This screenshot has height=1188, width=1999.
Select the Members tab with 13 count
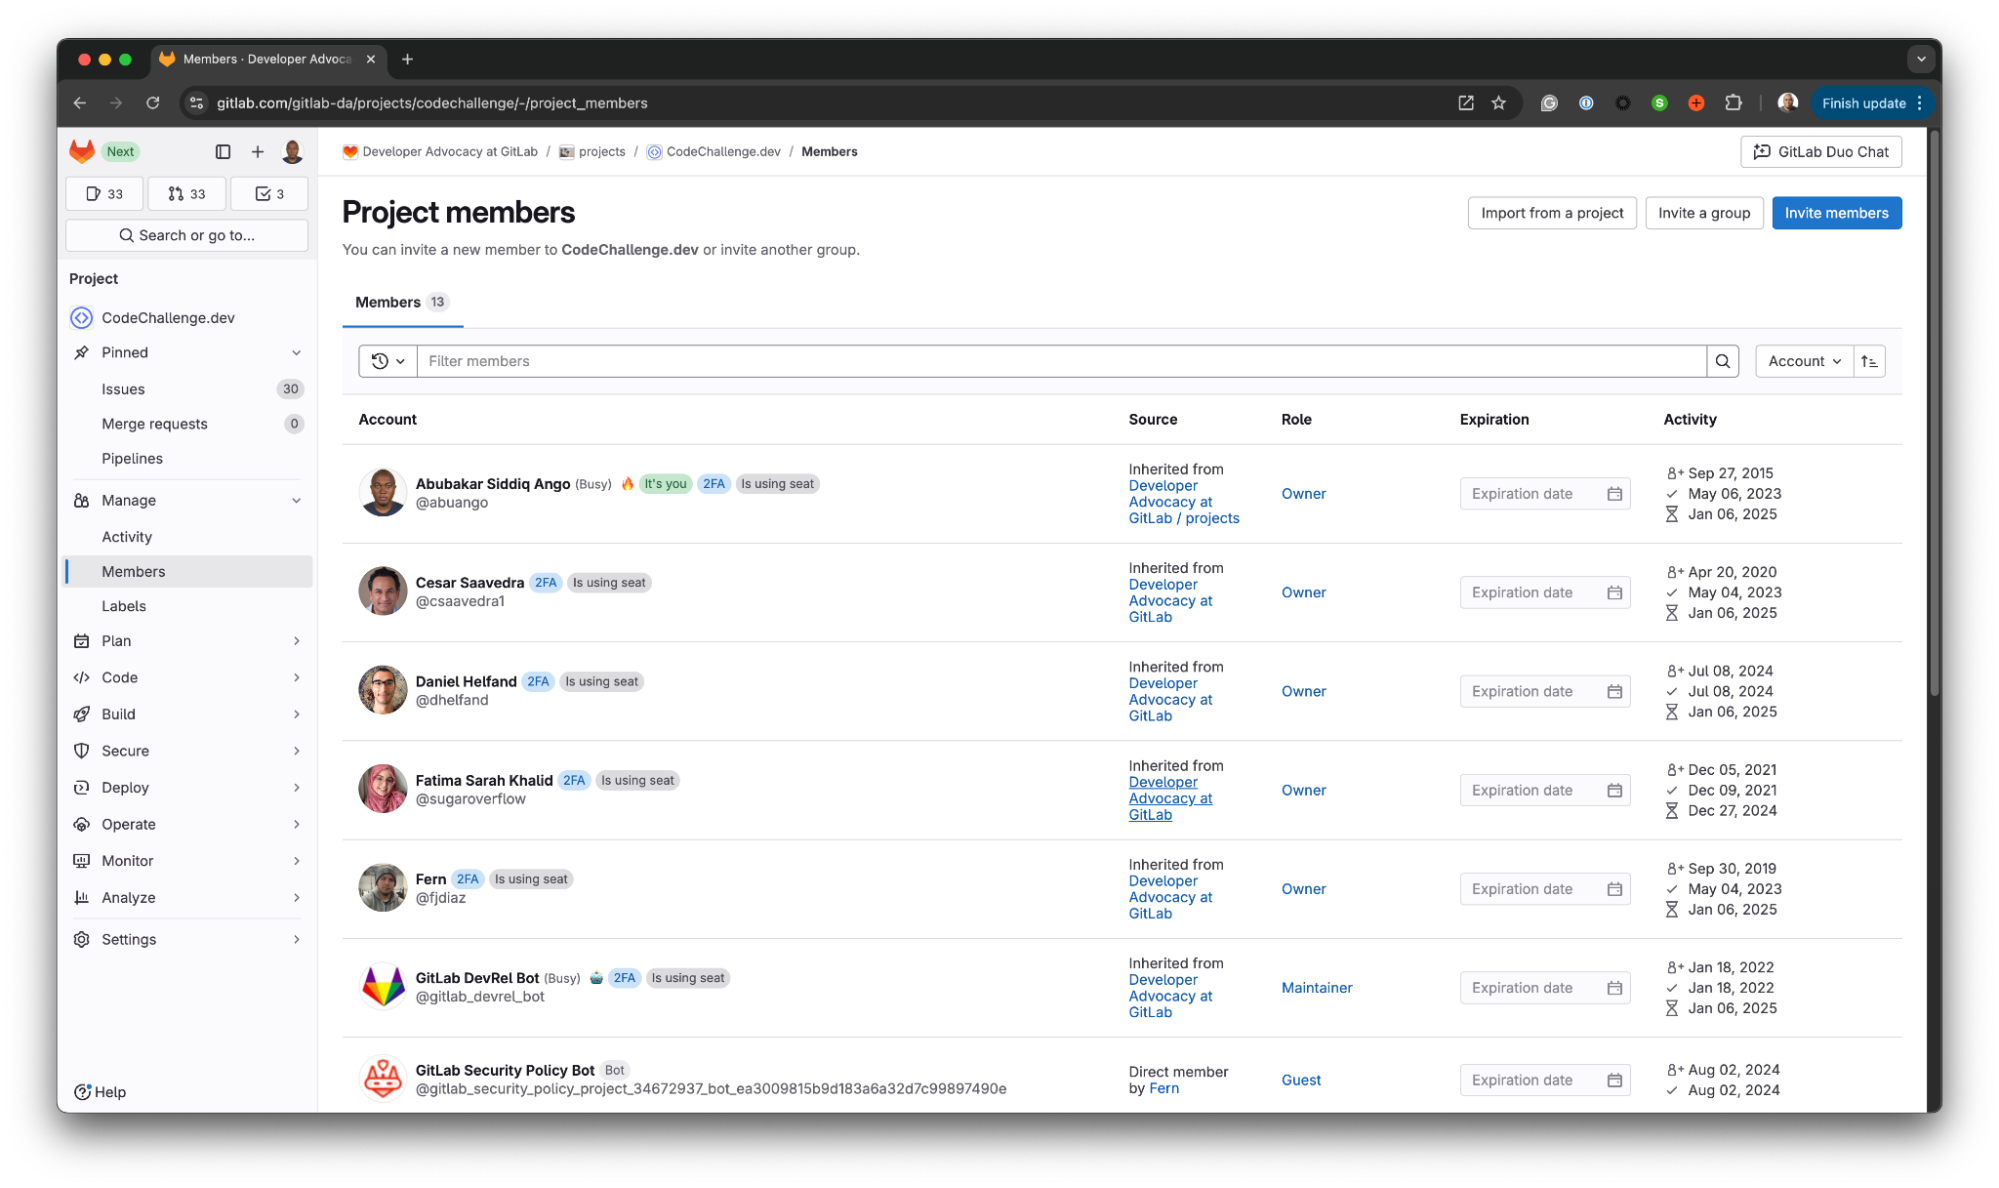coord(402,302)
